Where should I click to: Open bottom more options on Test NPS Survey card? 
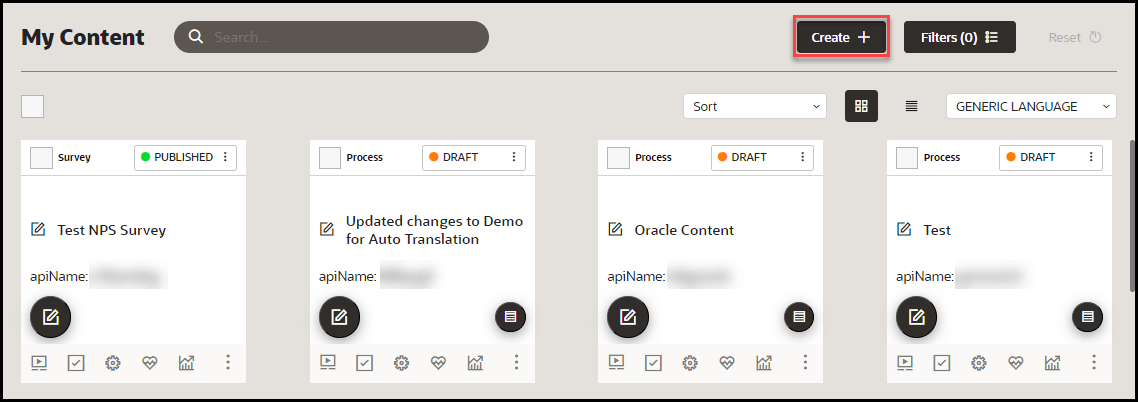228,362
